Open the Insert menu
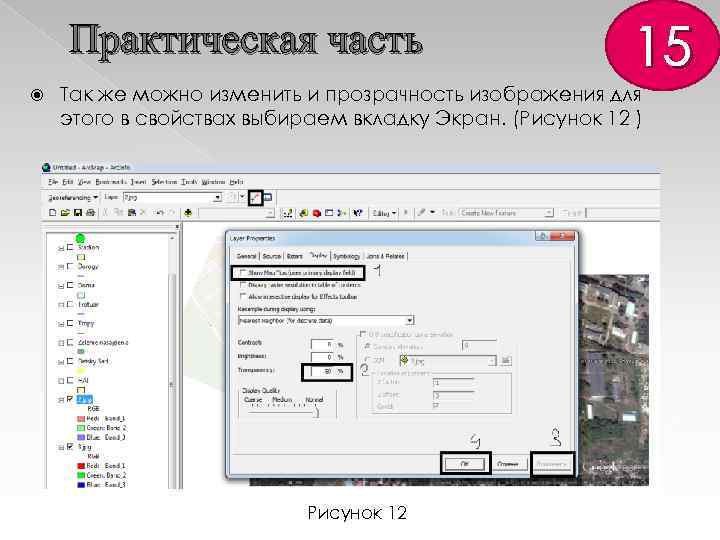 (138, 182)
